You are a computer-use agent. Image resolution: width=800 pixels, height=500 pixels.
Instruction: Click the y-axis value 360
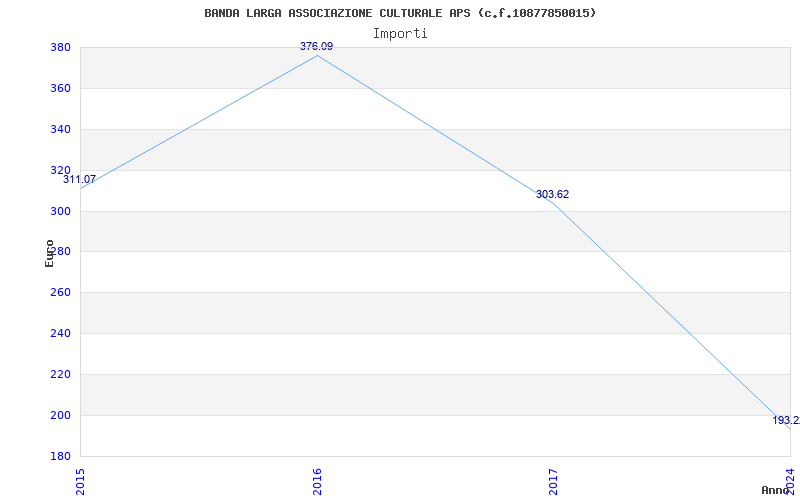[x=60, y=88]
